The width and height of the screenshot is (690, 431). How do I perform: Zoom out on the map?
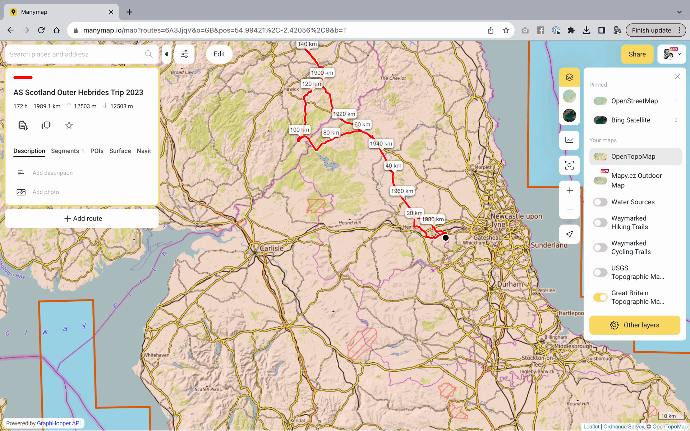tap(569, 210)
